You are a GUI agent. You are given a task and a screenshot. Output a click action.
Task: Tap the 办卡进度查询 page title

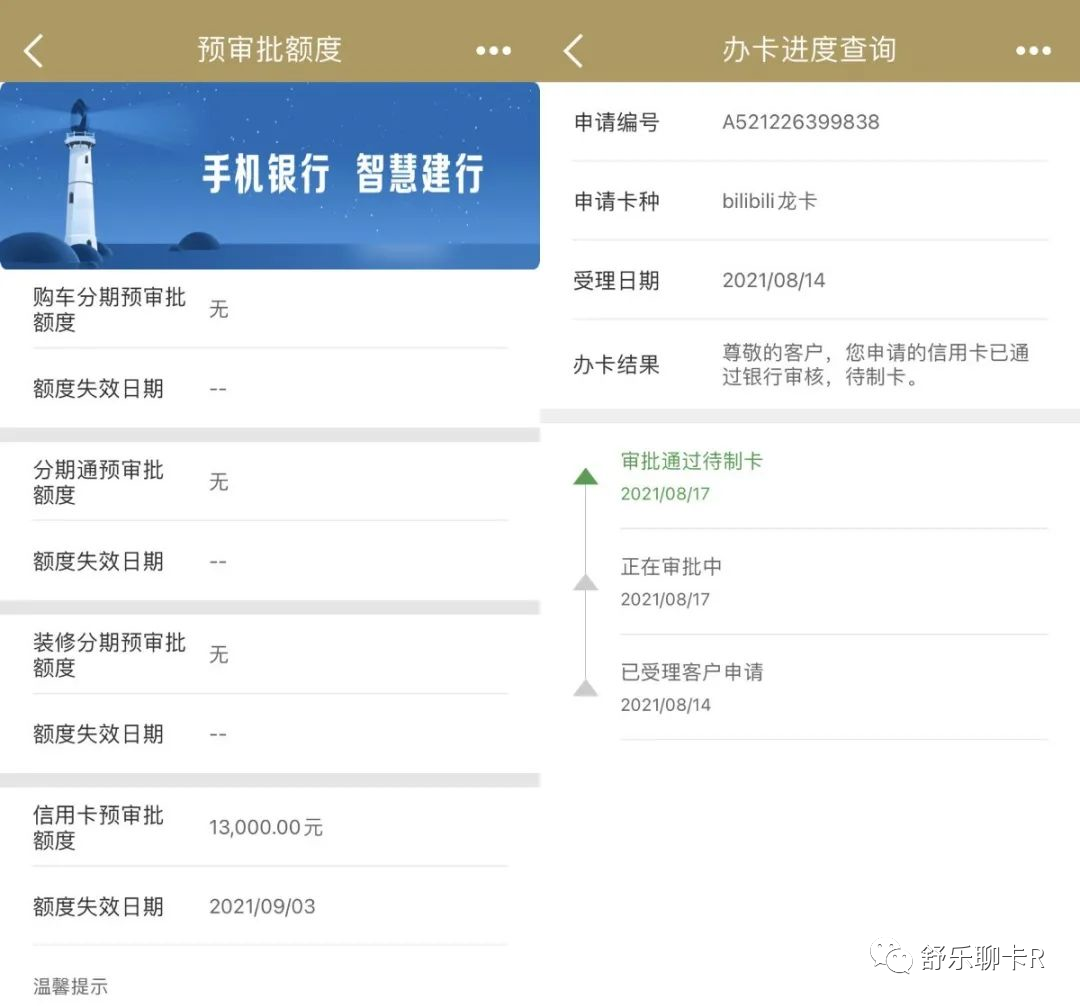coord(809,50)
